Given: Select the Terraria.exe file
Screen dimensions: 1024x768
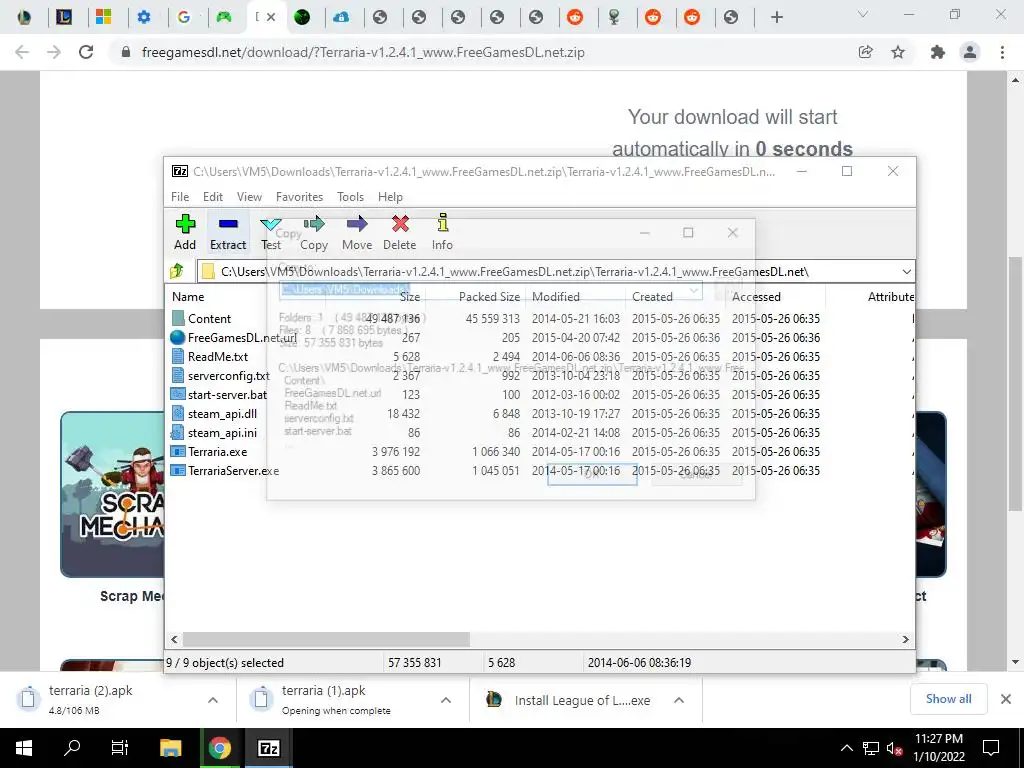Looking at the screenshot, I should pyautogui.click(x=217, y=451).
